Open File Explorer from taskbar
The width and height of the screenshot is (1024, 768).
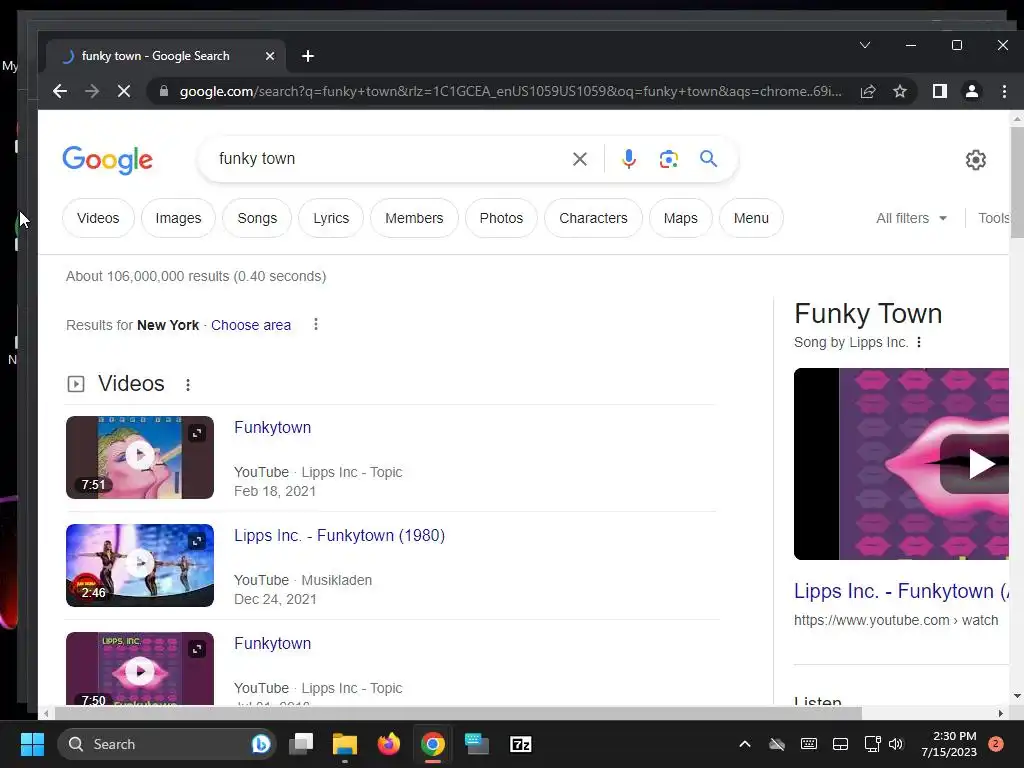pos(345,744)
